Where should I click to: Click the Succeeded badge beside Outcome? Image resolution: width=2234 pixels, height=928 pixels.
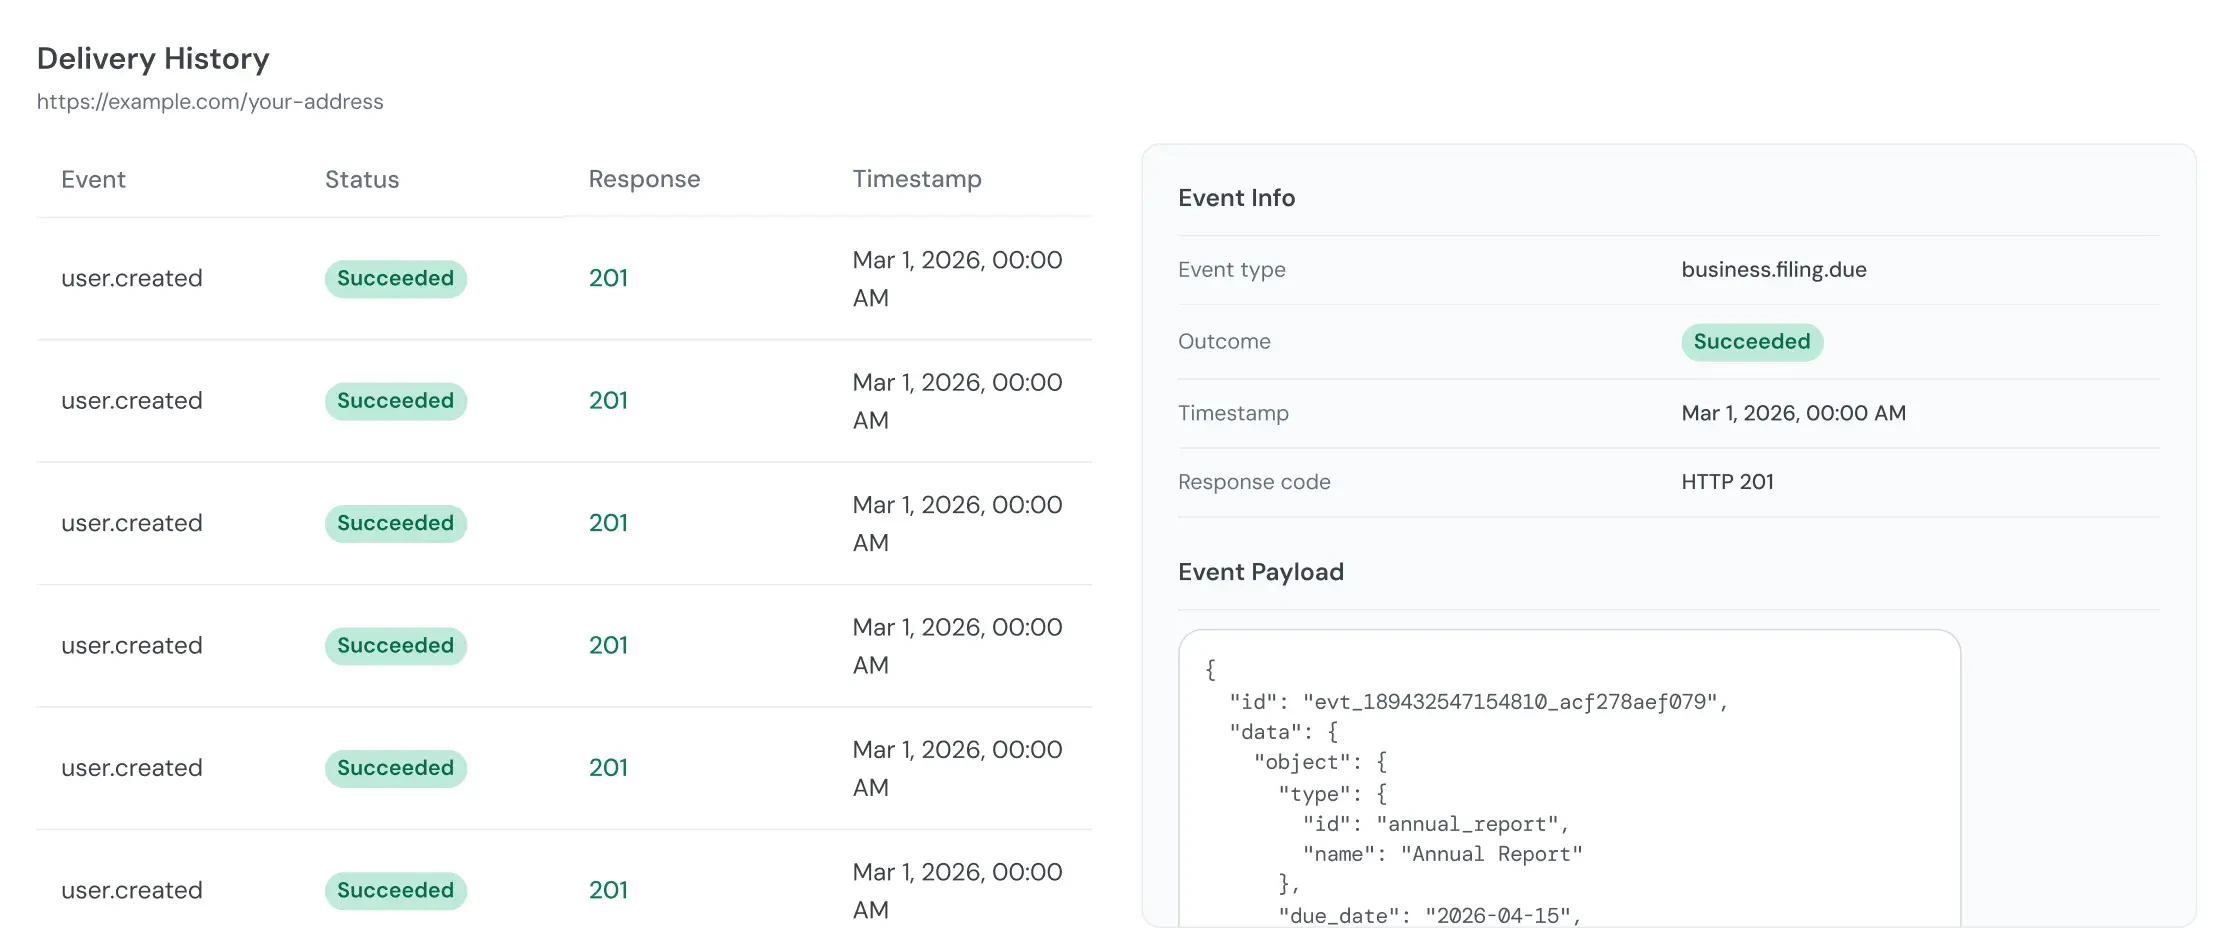tap(1752, 342)
